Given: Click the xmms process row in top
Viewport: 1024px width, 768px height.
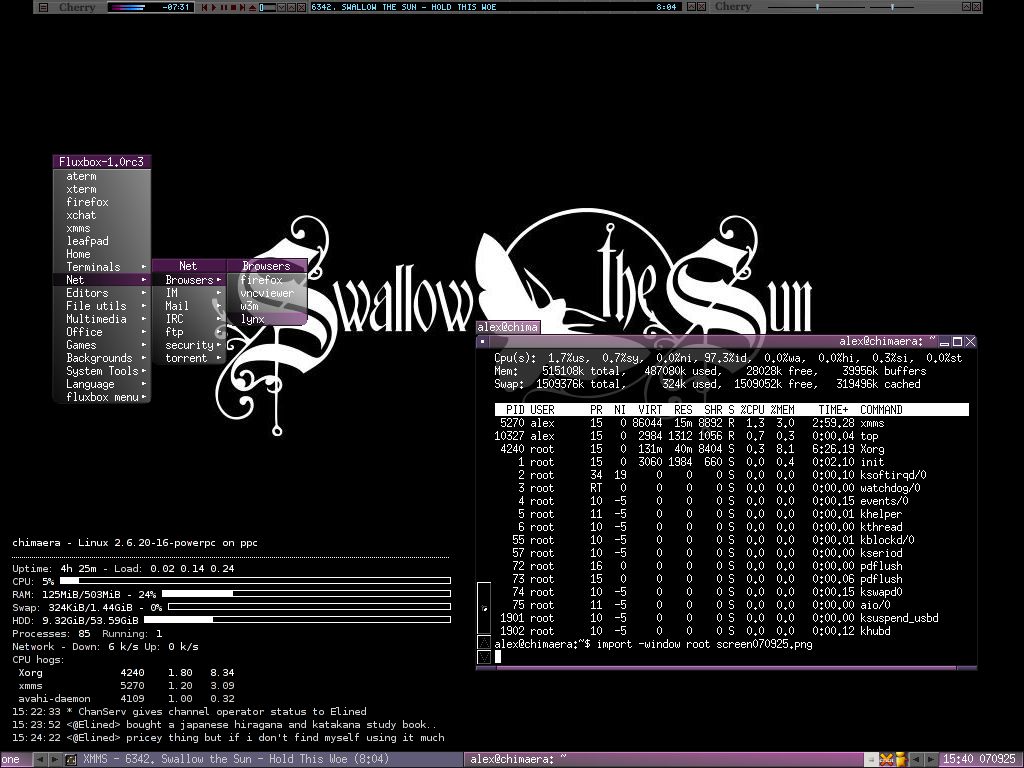Looking at the screenshot, I should click(731, 423).
